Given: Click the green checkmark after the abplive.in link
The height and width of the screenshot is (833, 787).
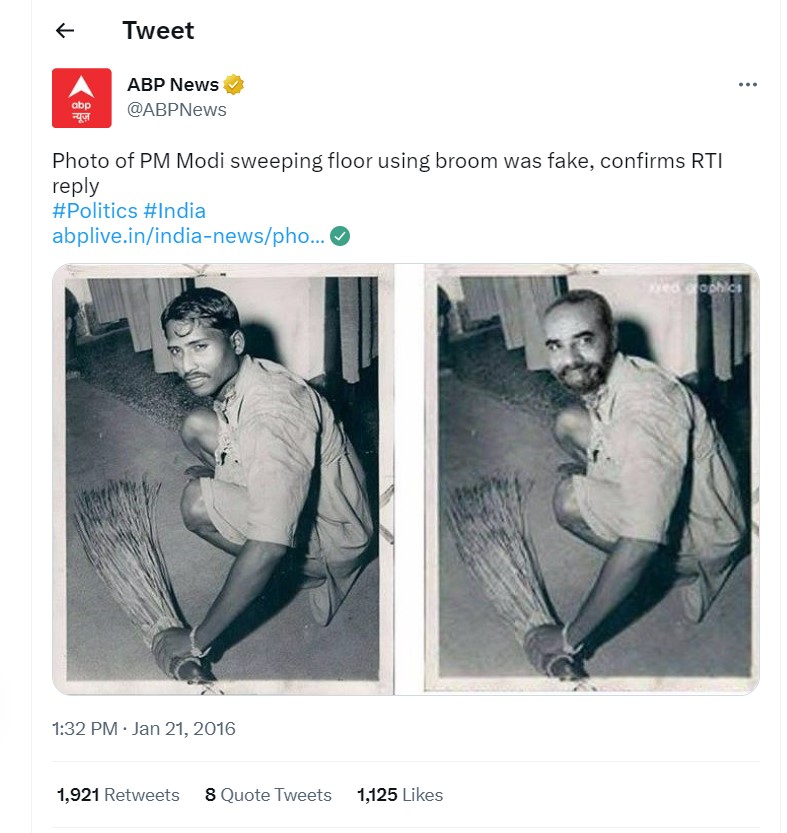Looking at the screenshot, I should (x=338, y=238).
